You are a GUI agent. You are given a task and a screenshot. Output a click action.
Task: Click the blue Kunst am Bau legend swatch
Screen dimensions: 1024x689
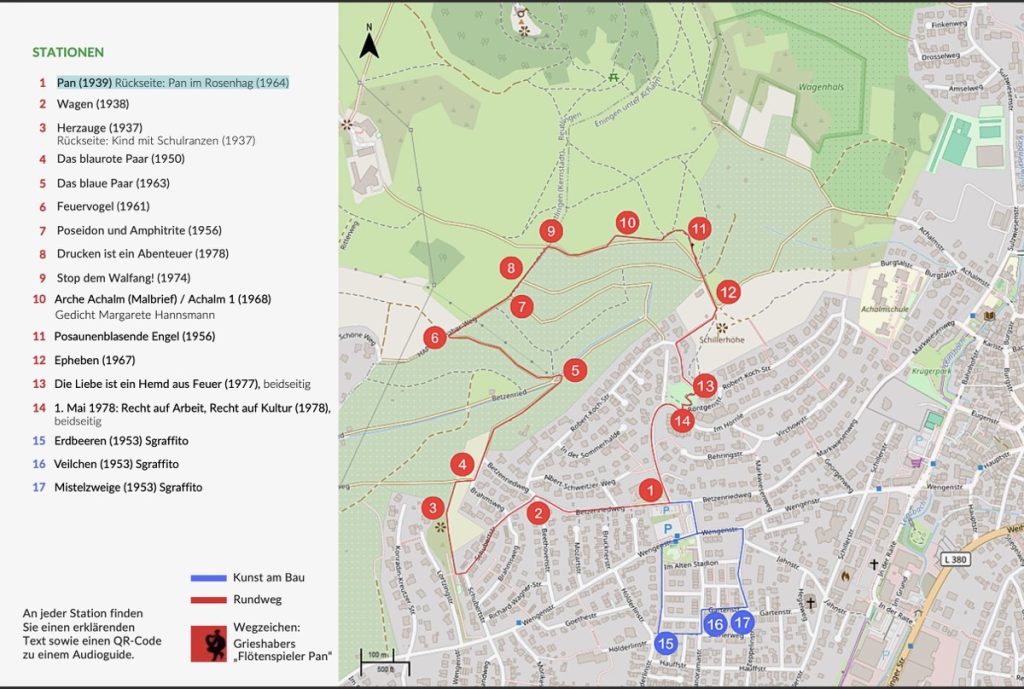pos(209,578)
